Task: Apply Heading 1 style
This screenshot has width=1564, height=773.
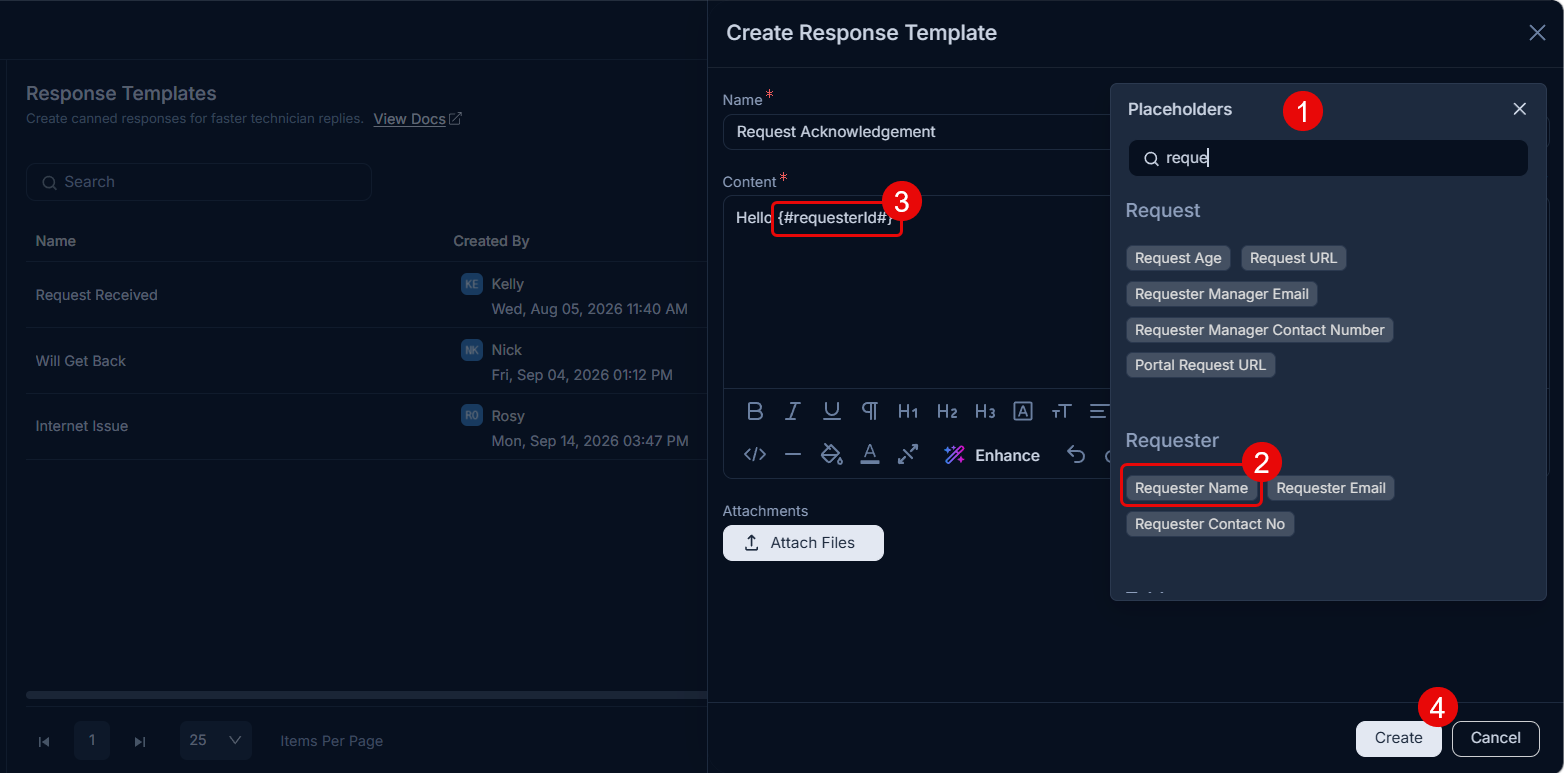Action: click(x=908, y=411)
